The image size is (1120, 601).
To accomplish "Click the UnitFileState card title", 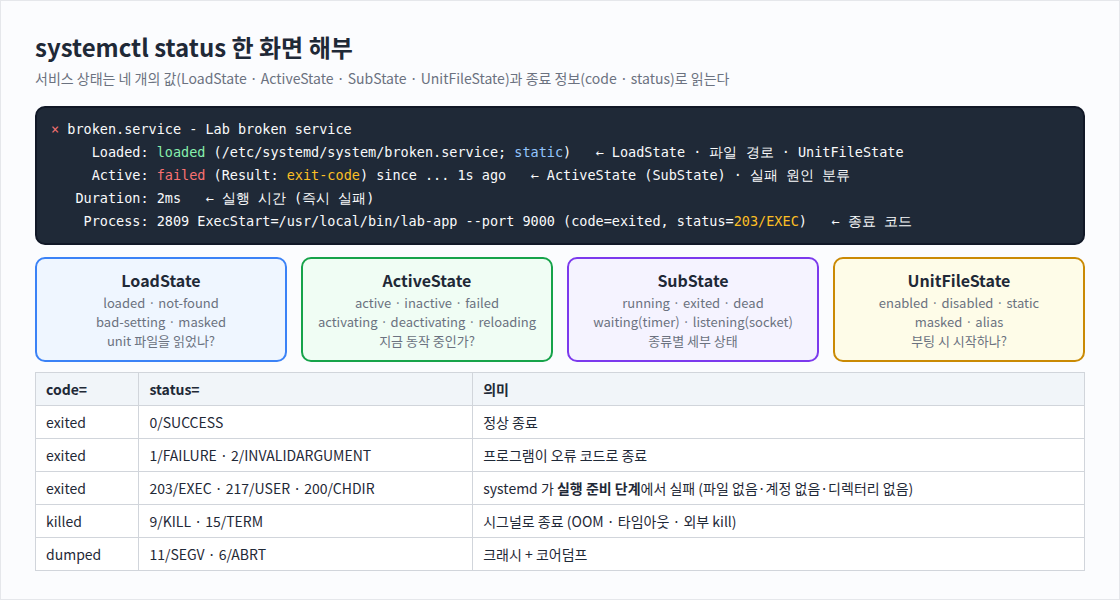I will tap(959, 281).
